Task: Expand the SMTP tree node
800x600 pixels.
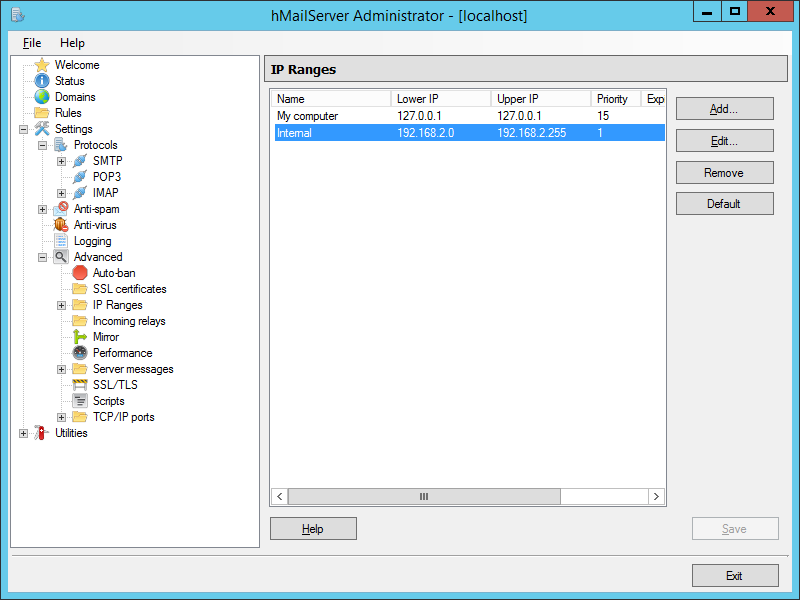Action: (x=61, y=162)
